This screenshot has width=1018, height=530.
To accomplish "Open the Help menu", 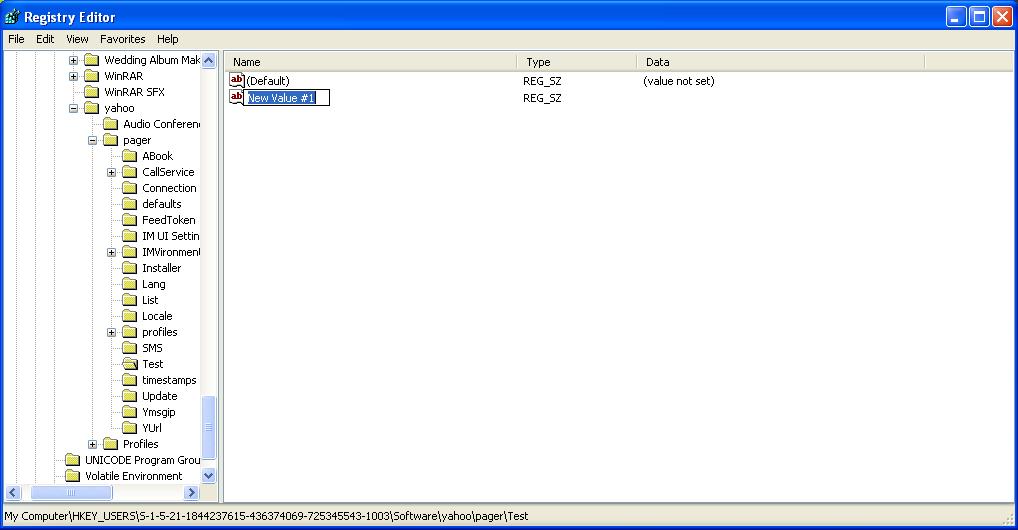I will 168,39.
